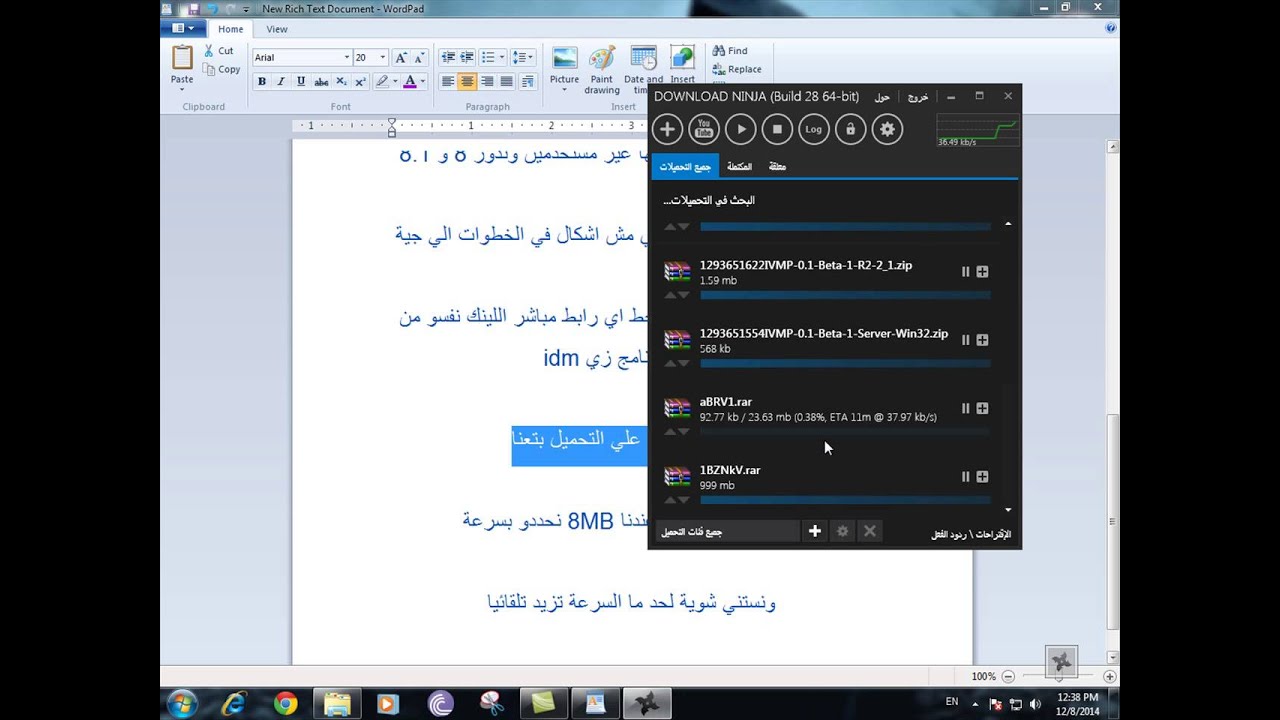1280x720 pixels.
Task: Click the progress bar of 1BZNkV.rar
Action: coord(845,500)
